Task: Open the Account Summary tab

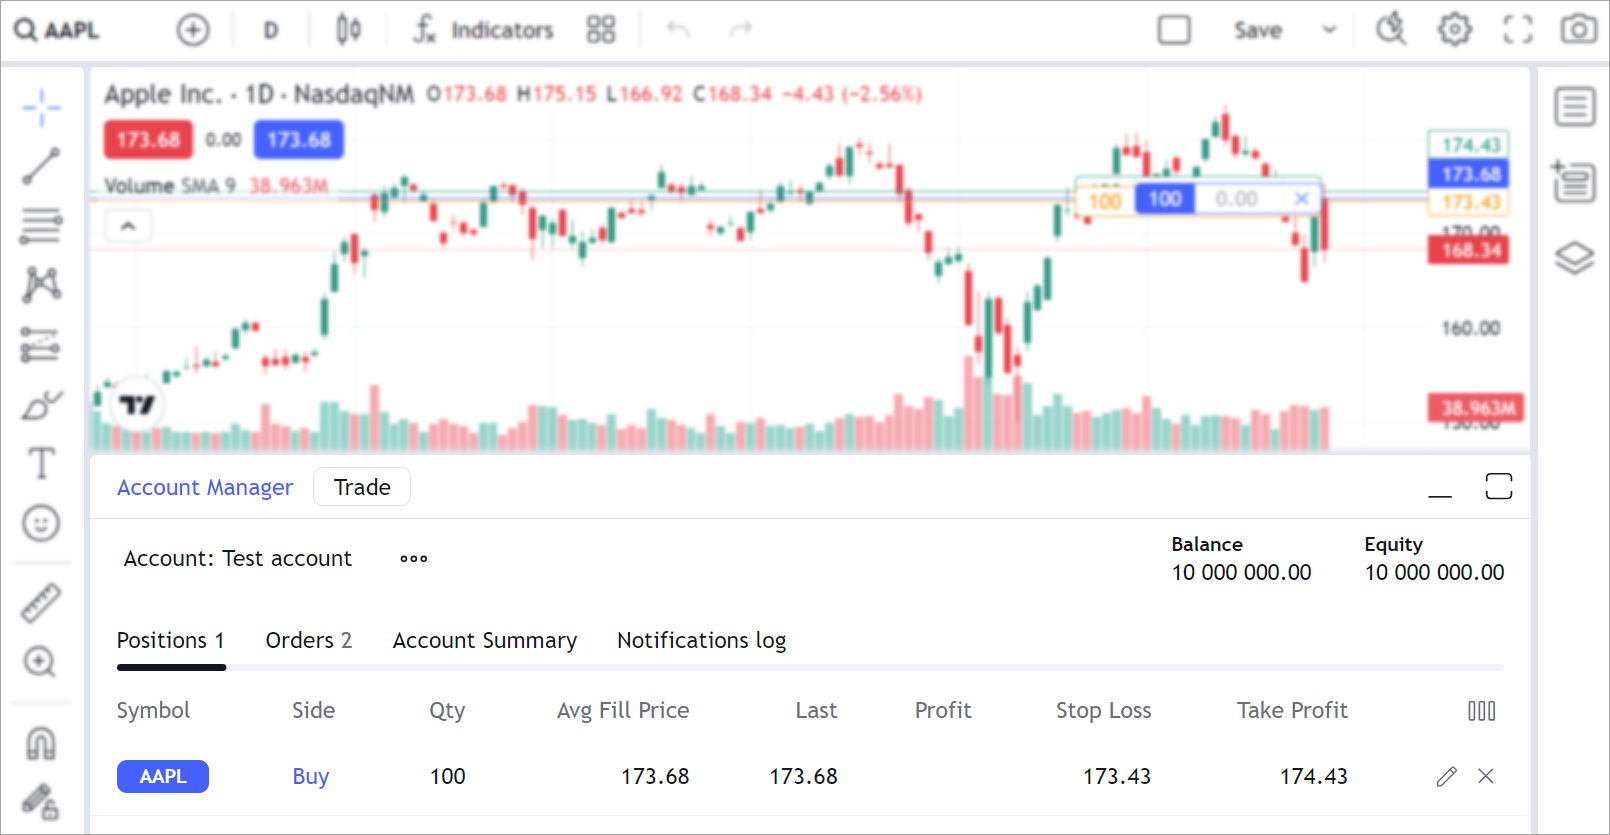Action: pos(484,640)
